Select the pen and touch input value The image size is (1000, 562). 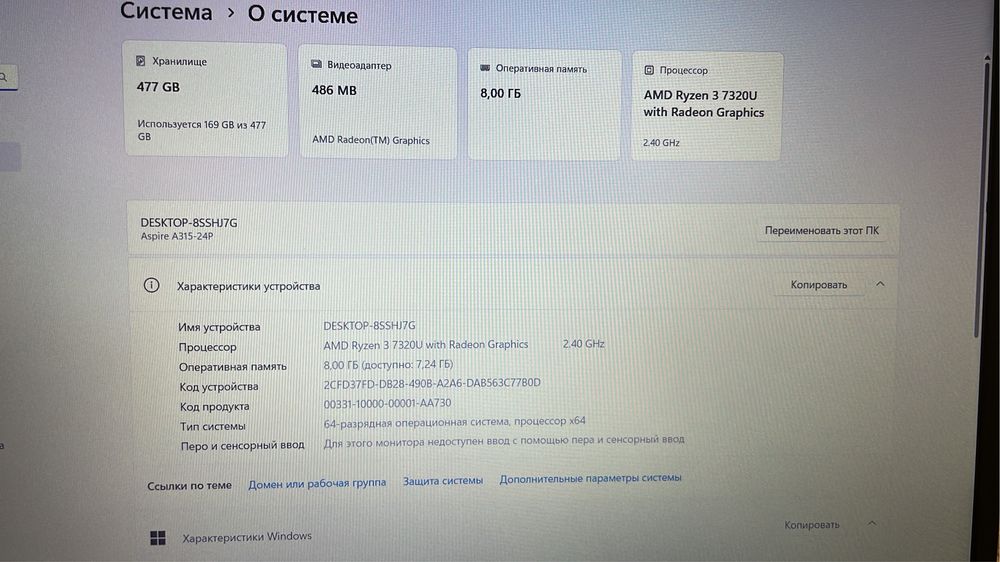tap(504, 441)
